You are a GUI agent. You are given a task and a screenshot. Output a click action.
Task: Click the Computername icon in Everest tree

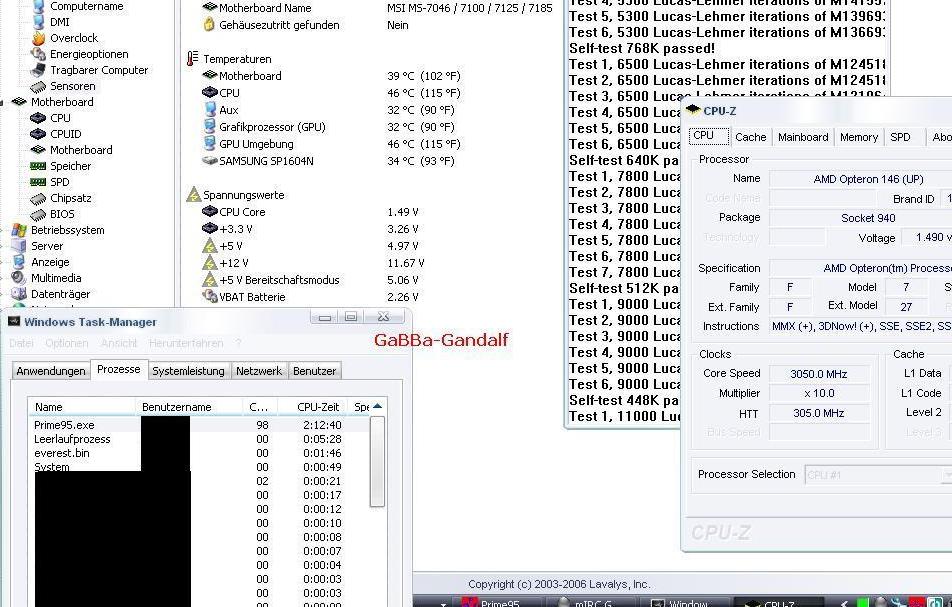38,7
